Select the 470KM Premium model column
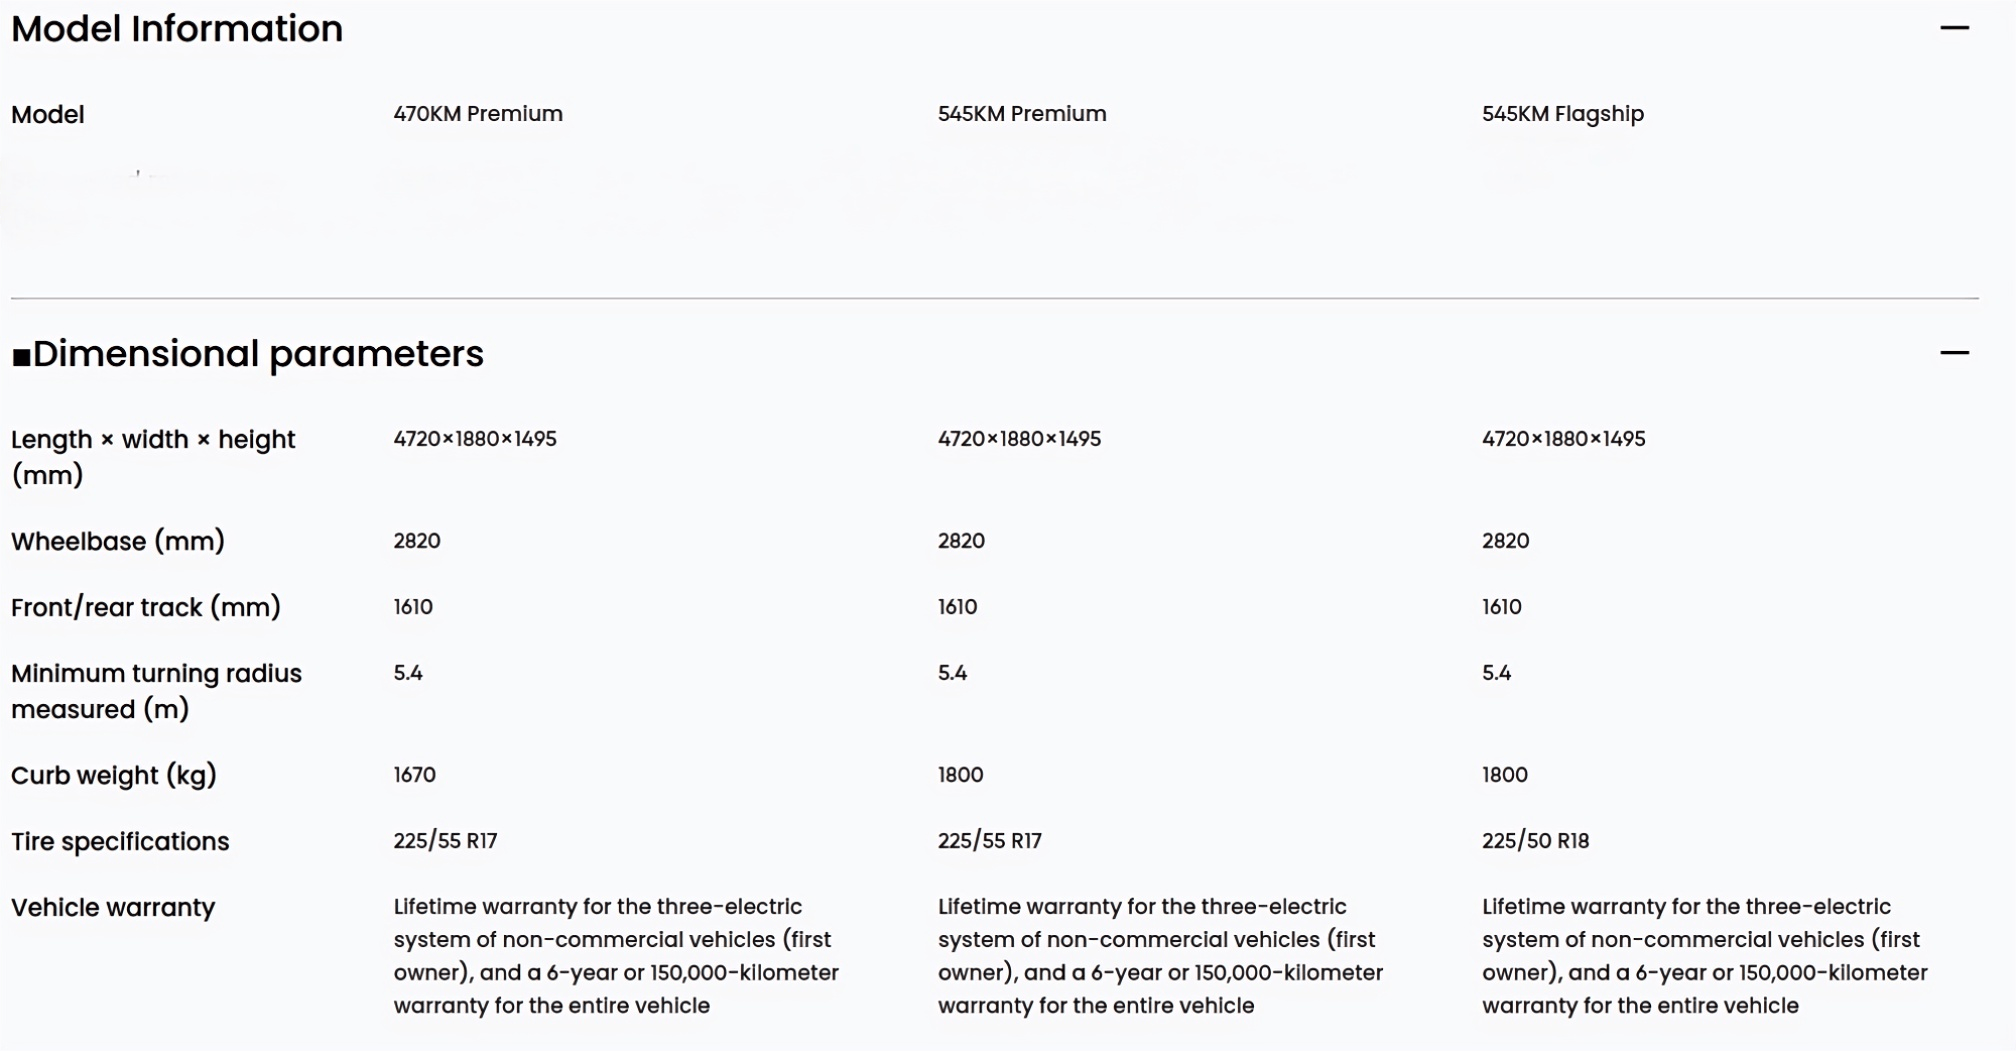The height and width of the screenshot is (1051, 2016). 478,114
